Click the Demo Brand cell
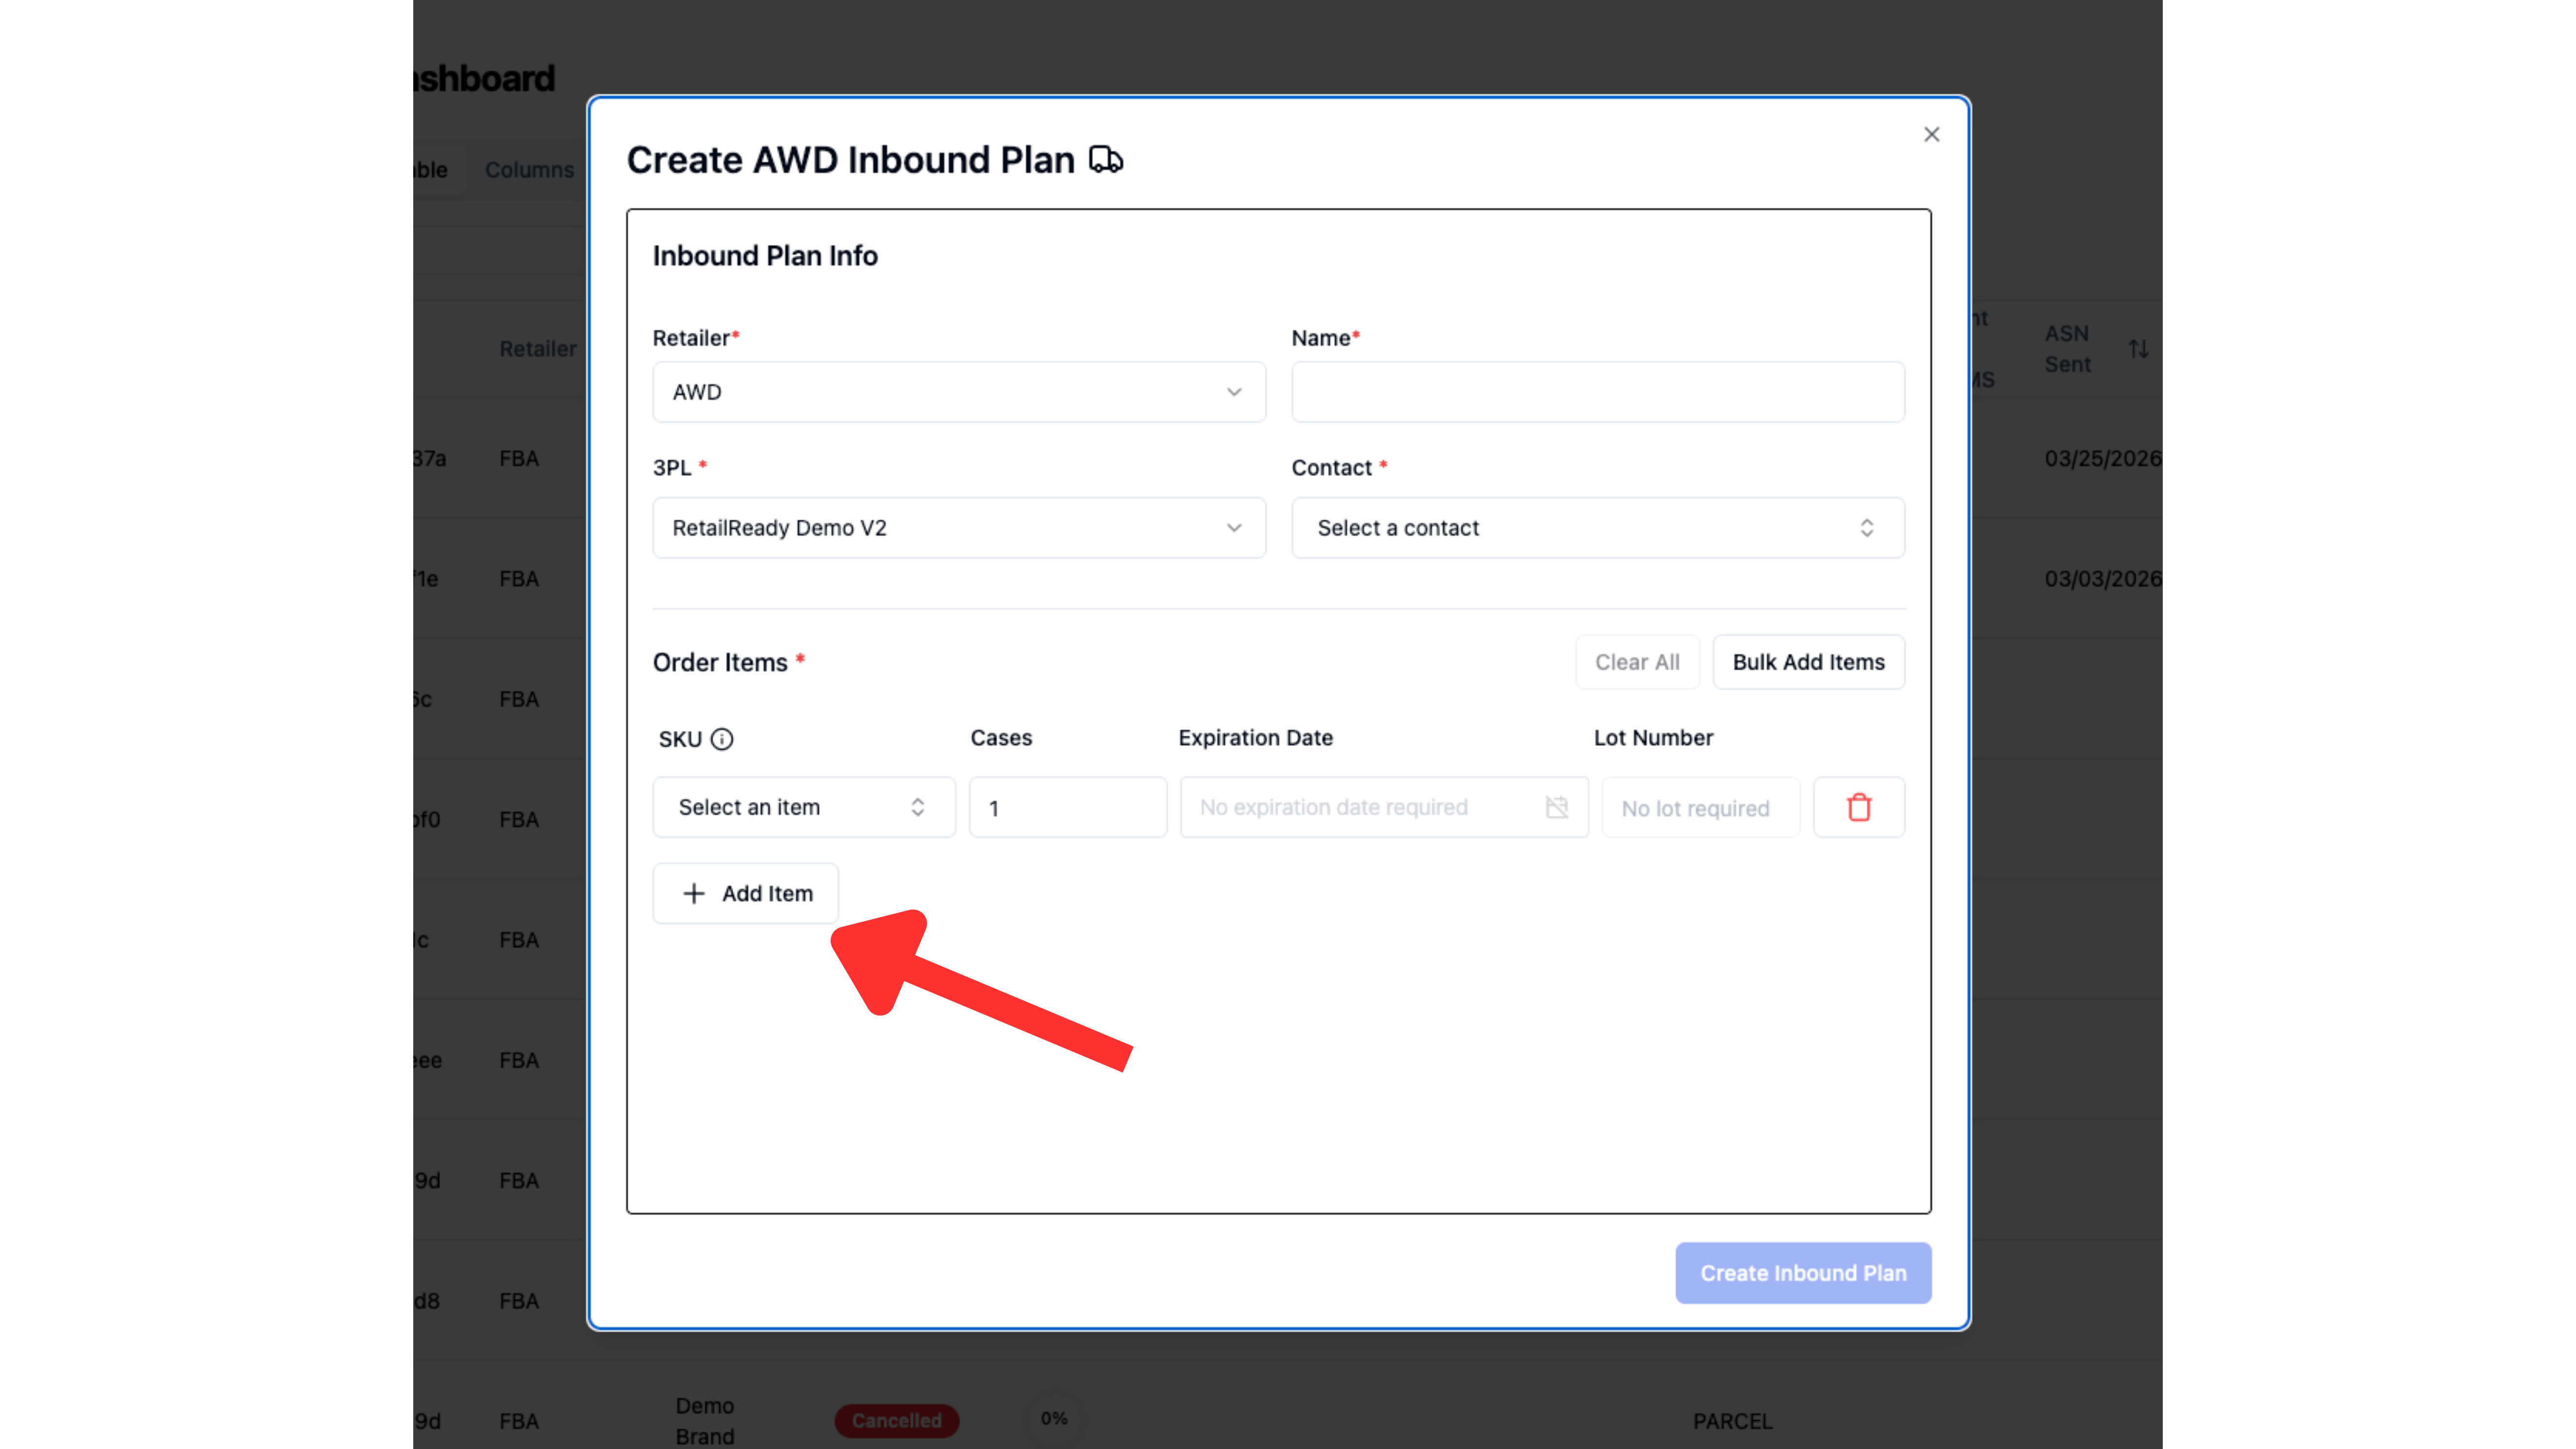Screen dimensions: 2576x1449 [704, 1420]
